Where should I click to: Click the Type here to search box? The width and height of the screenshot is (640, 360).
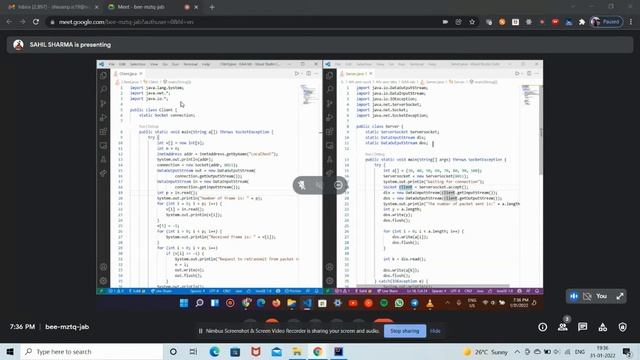tap(91, 352)
